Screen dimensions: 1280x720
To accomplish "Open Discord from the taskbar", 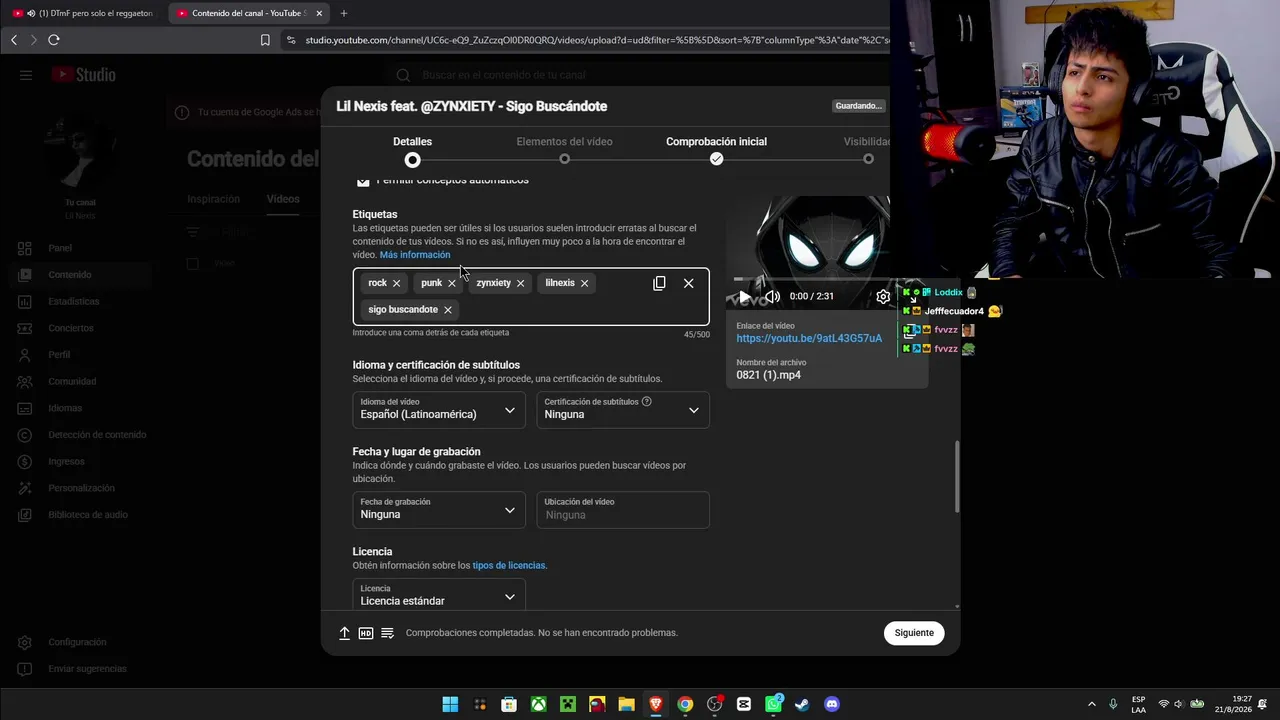I will (832, 704).
